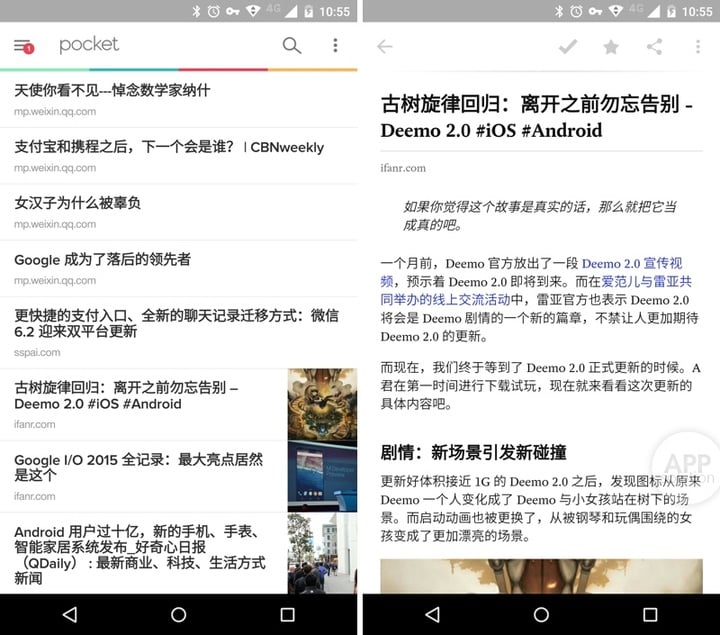Open the overflow menu in the article view
Image resolution: width=720 pixels, height=635 pixels.
[698, 46]
